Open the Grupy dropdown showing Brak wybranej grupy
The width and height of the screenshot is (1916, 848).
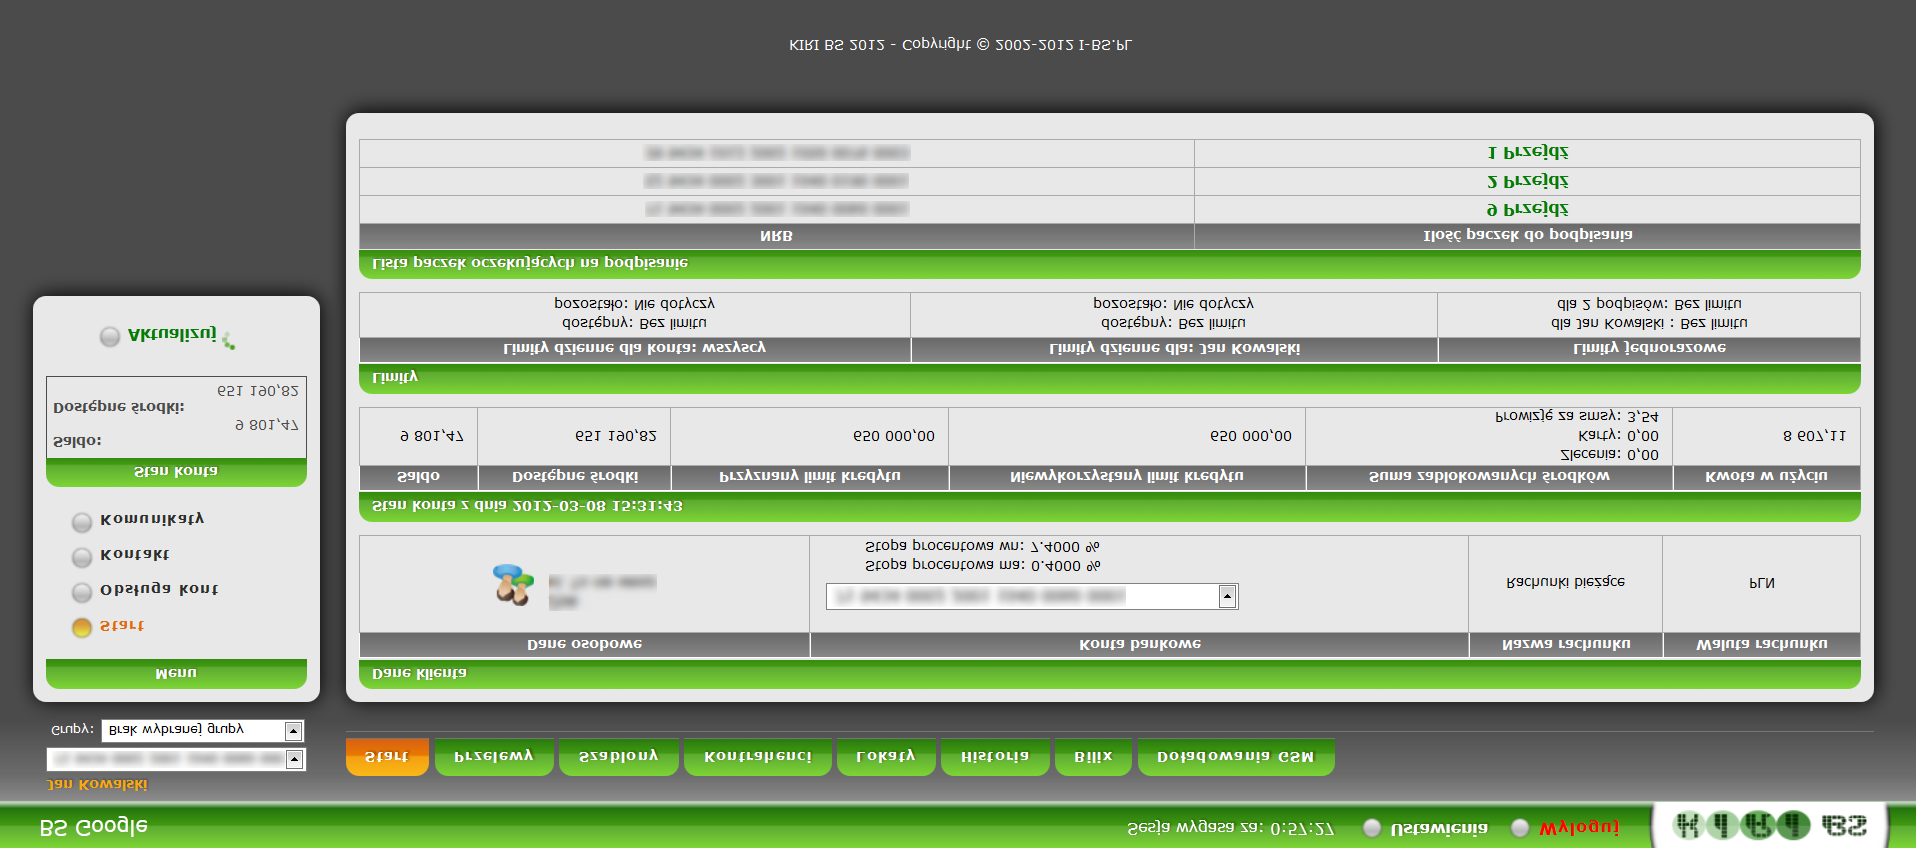point(203,731)
